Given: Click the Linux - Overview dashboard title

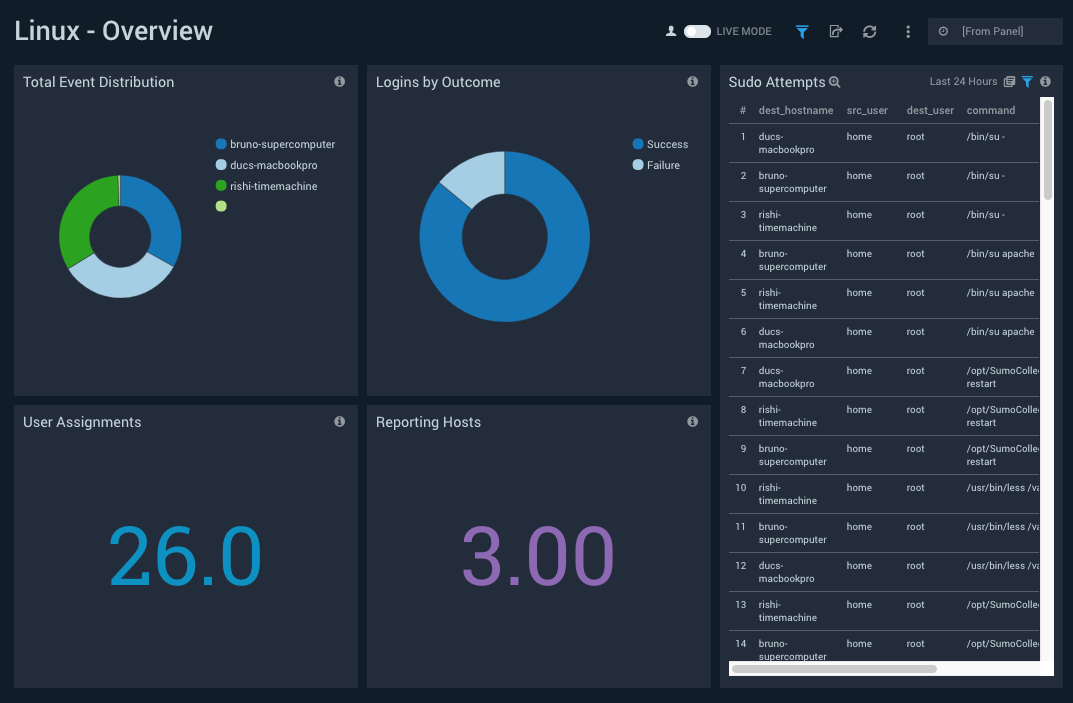Looking at the screenshot, I should pos(113,31).
